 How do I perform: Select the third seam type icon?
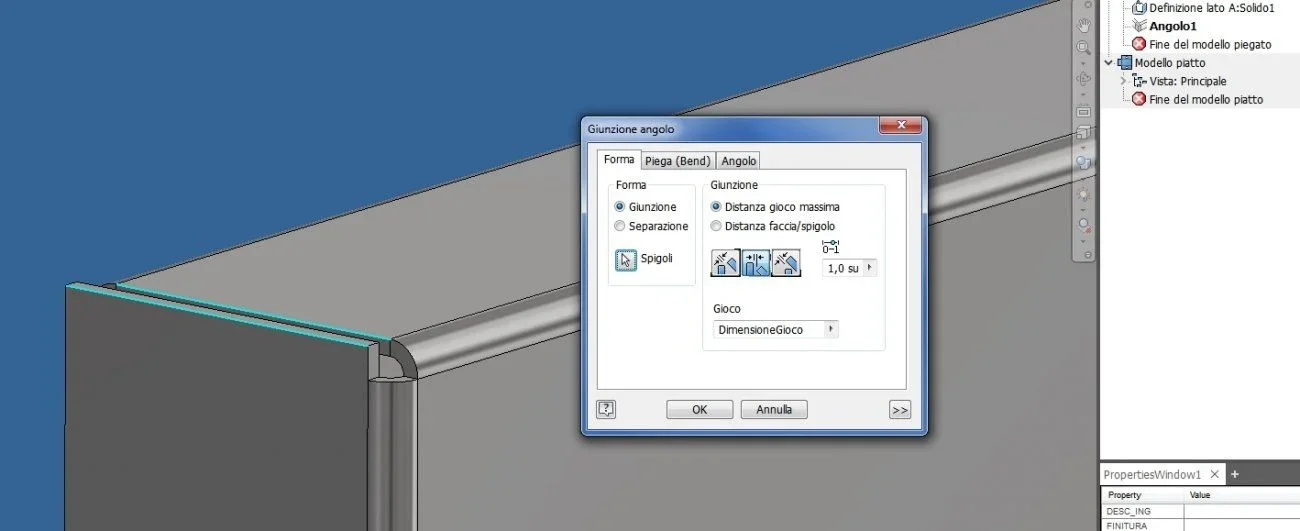786,263
